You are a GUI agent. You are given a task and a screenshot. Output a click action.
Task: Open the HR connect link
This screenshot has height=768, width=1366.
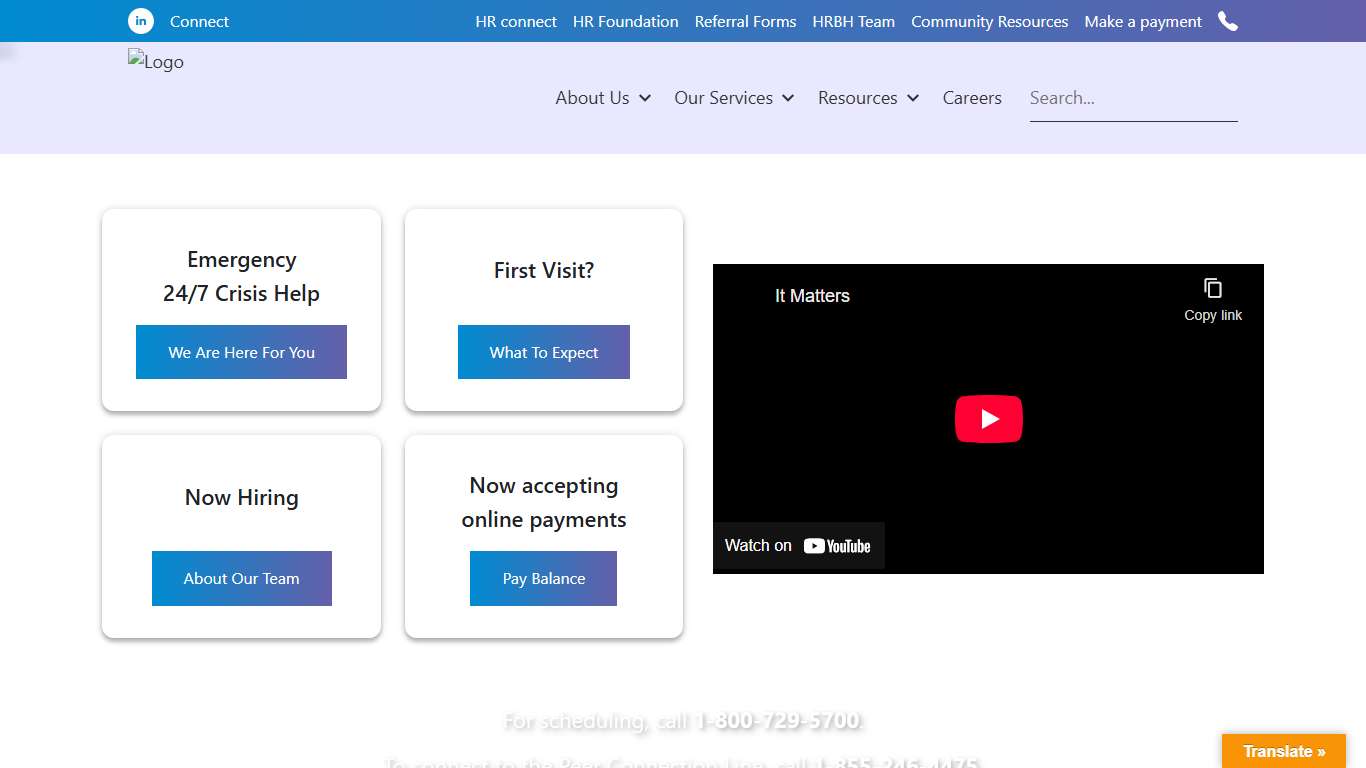pos(516,21)
